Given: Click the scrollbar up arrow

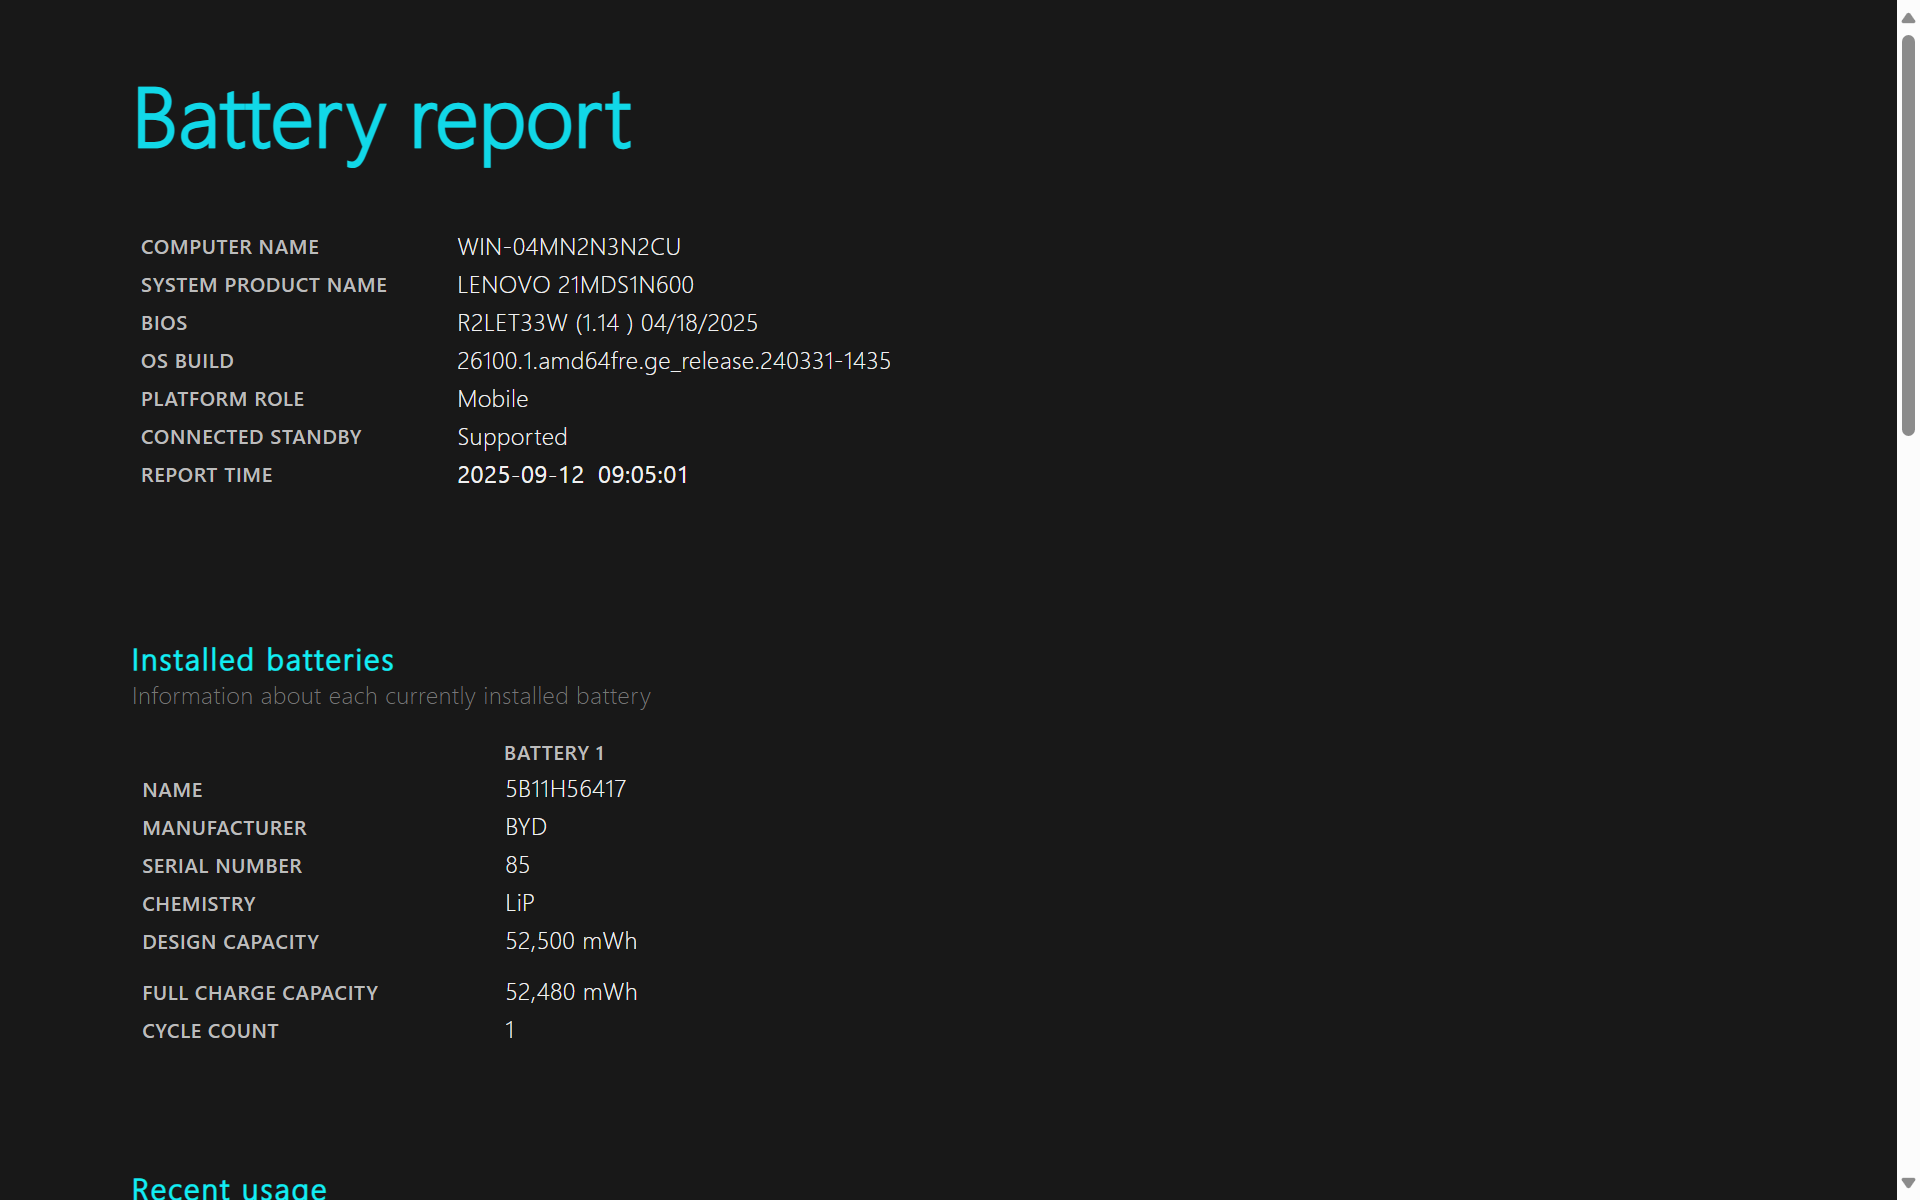Looking at the screenshot, I should [1908, 17].
